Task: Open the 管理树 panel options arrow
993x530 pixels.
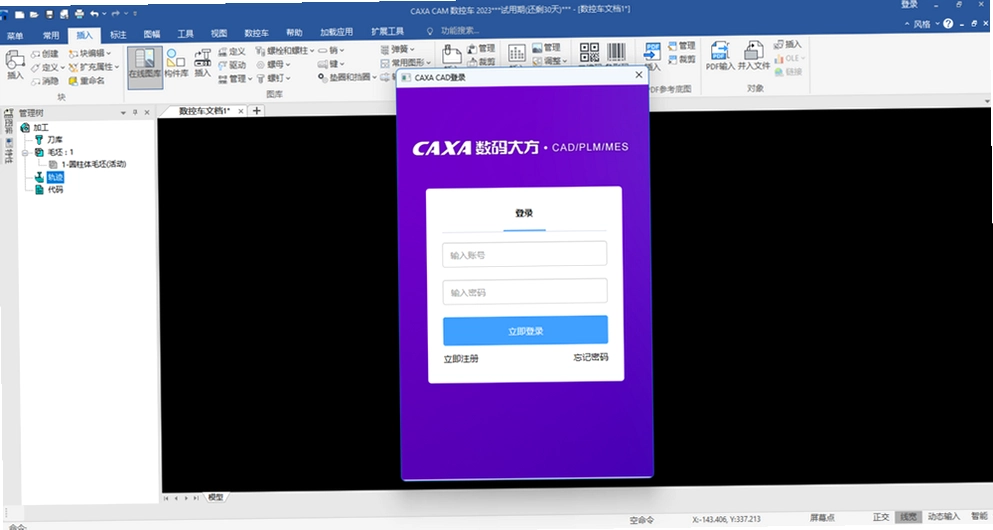Action: coord(123,113)
